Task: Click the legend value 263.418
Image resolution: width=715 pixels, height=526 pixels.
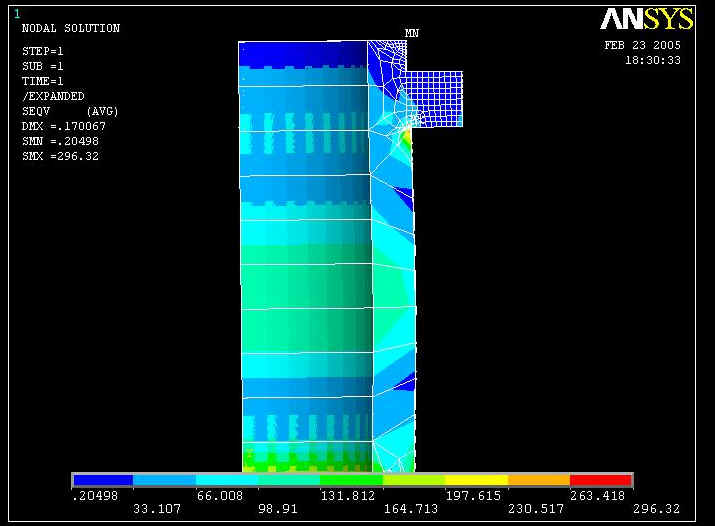Action: (x=597, y=495)
